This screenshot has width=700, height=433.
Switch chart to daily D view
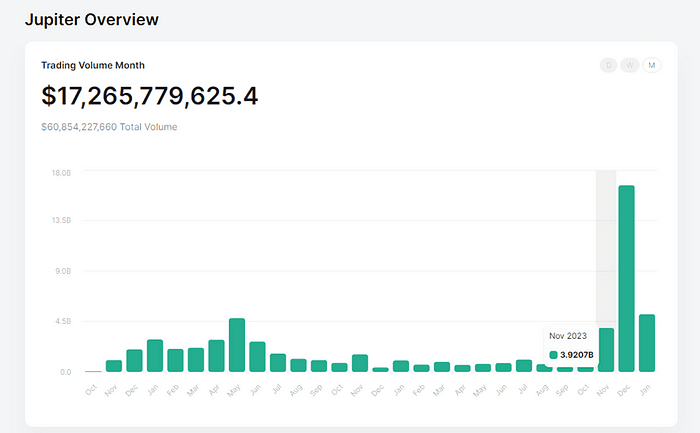click(608, 65)
